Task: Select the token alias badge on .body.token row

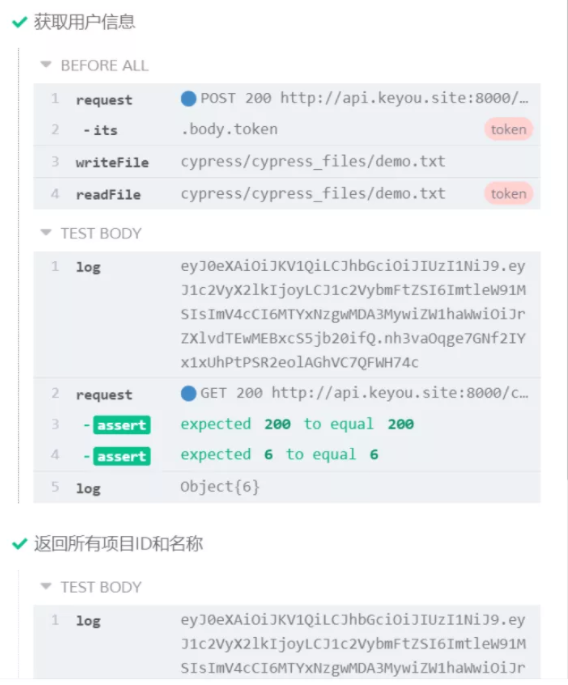Action: click(x=508, y=129)
